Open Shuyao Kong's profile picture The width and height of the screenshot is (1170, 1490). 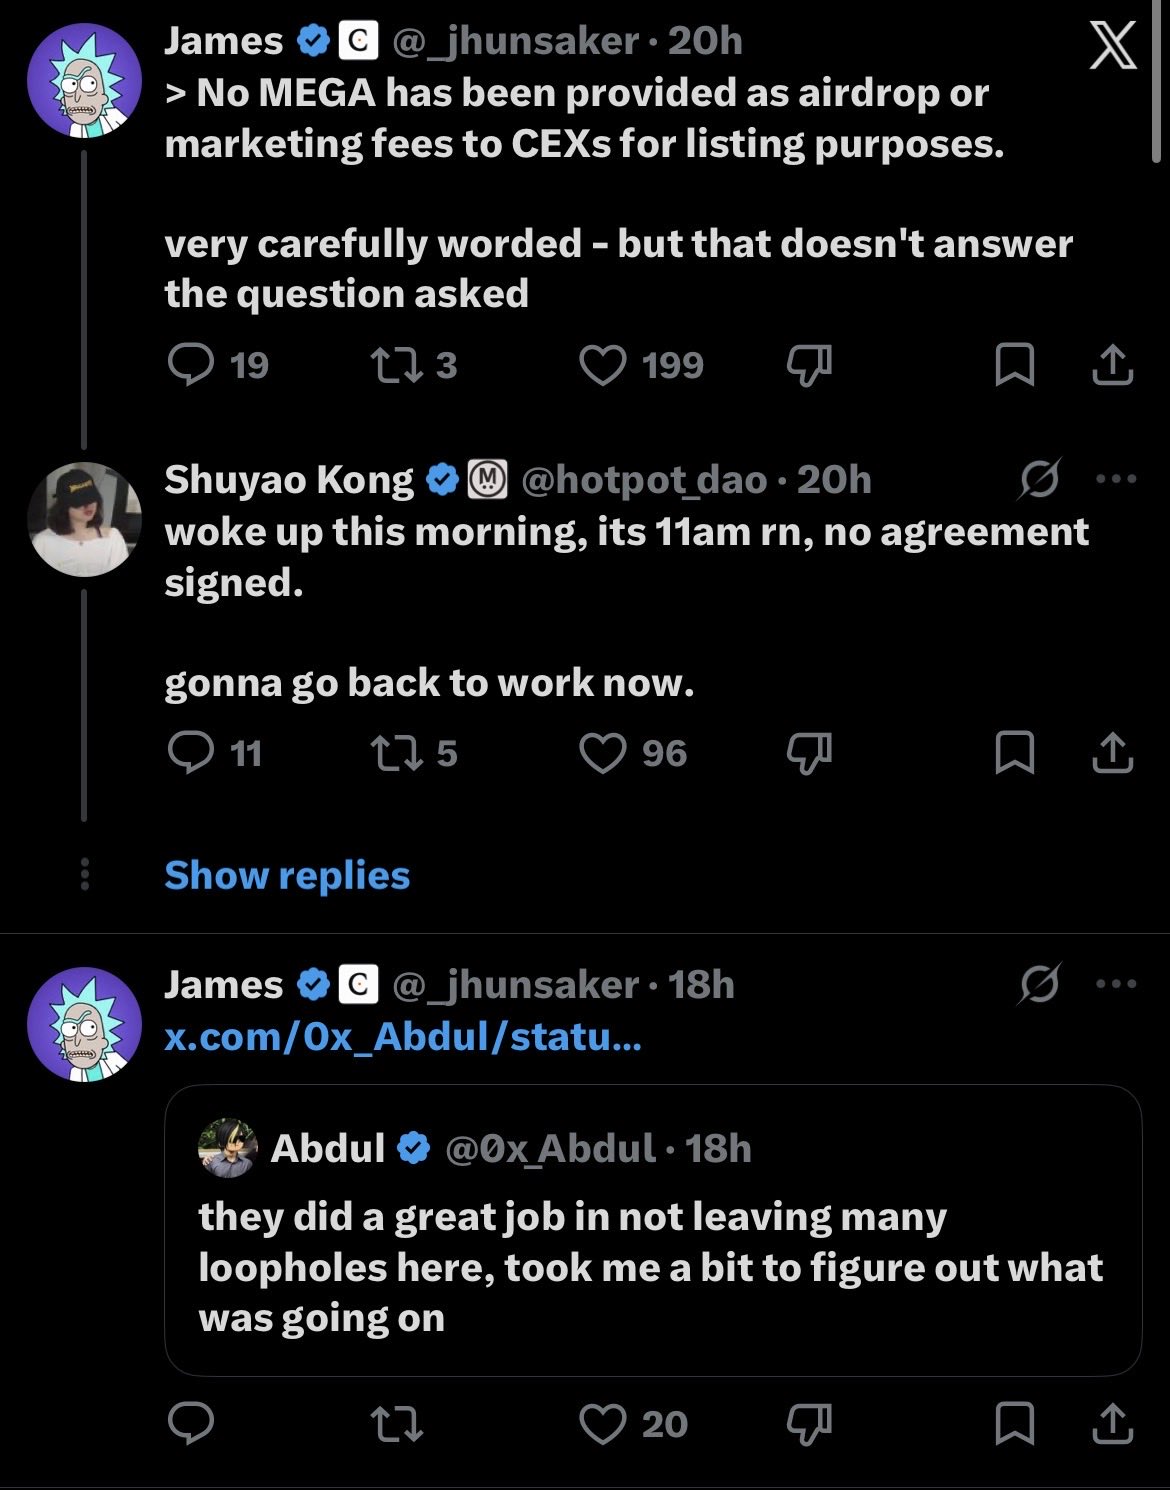click(84, 519)
